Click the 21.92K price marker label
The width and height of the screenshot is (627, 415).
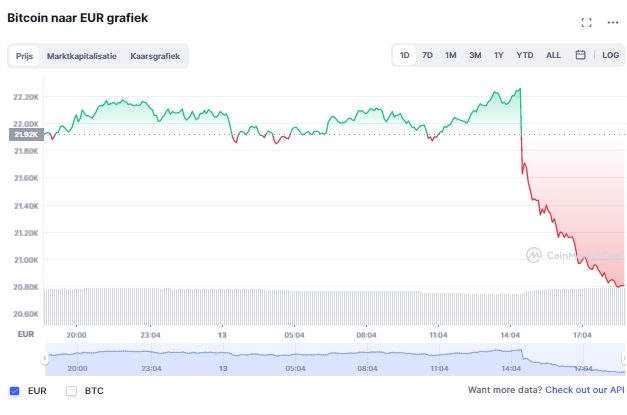pyautogui.click(x=26, y=134)
